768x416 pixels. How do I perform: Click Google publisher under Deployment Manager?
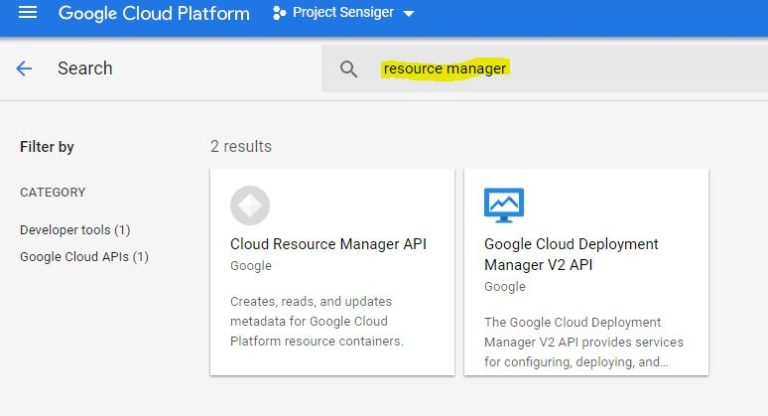coord(505,286)
